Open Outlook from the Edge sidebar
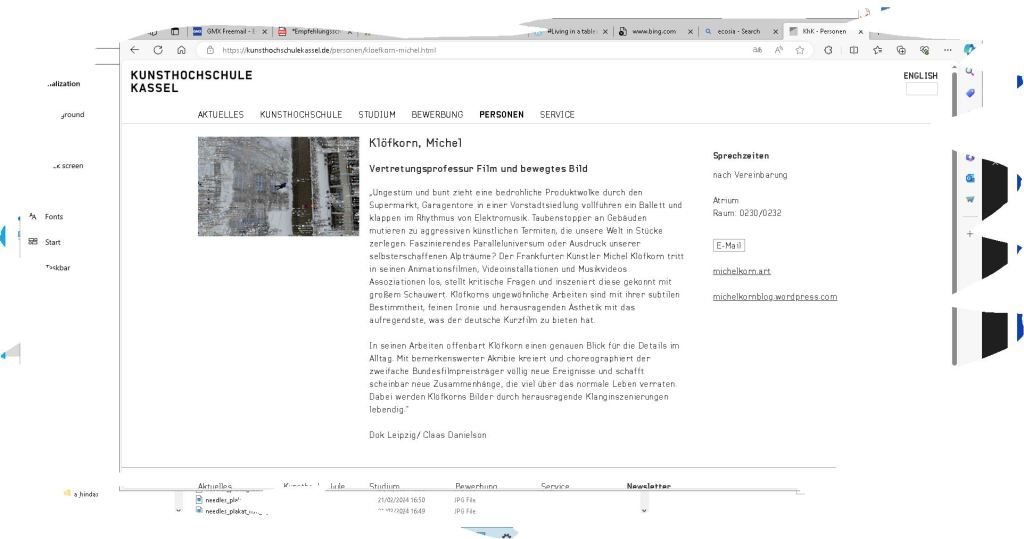1024x539 pixels. click(969, 178)
